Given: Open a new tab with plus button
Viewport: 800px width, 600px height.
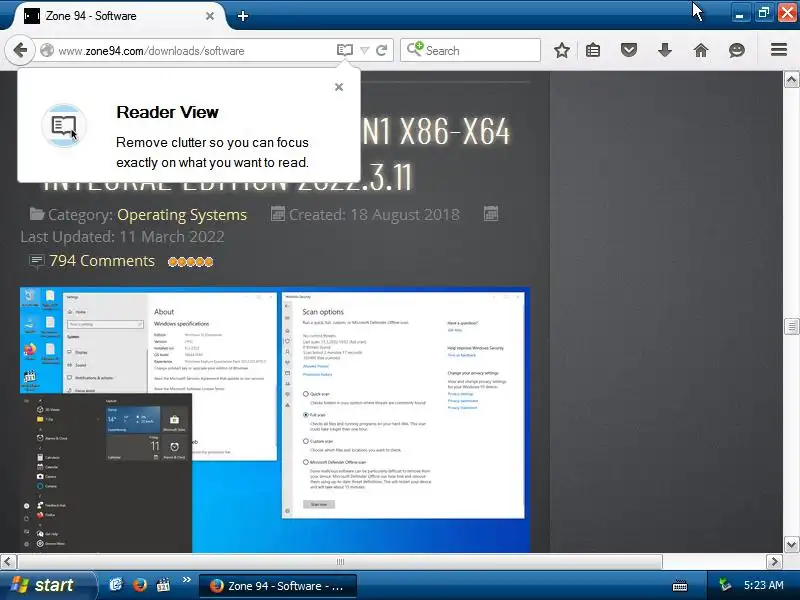Looking at the screenshot, I should pyautogui.click(x=243, y=16).
